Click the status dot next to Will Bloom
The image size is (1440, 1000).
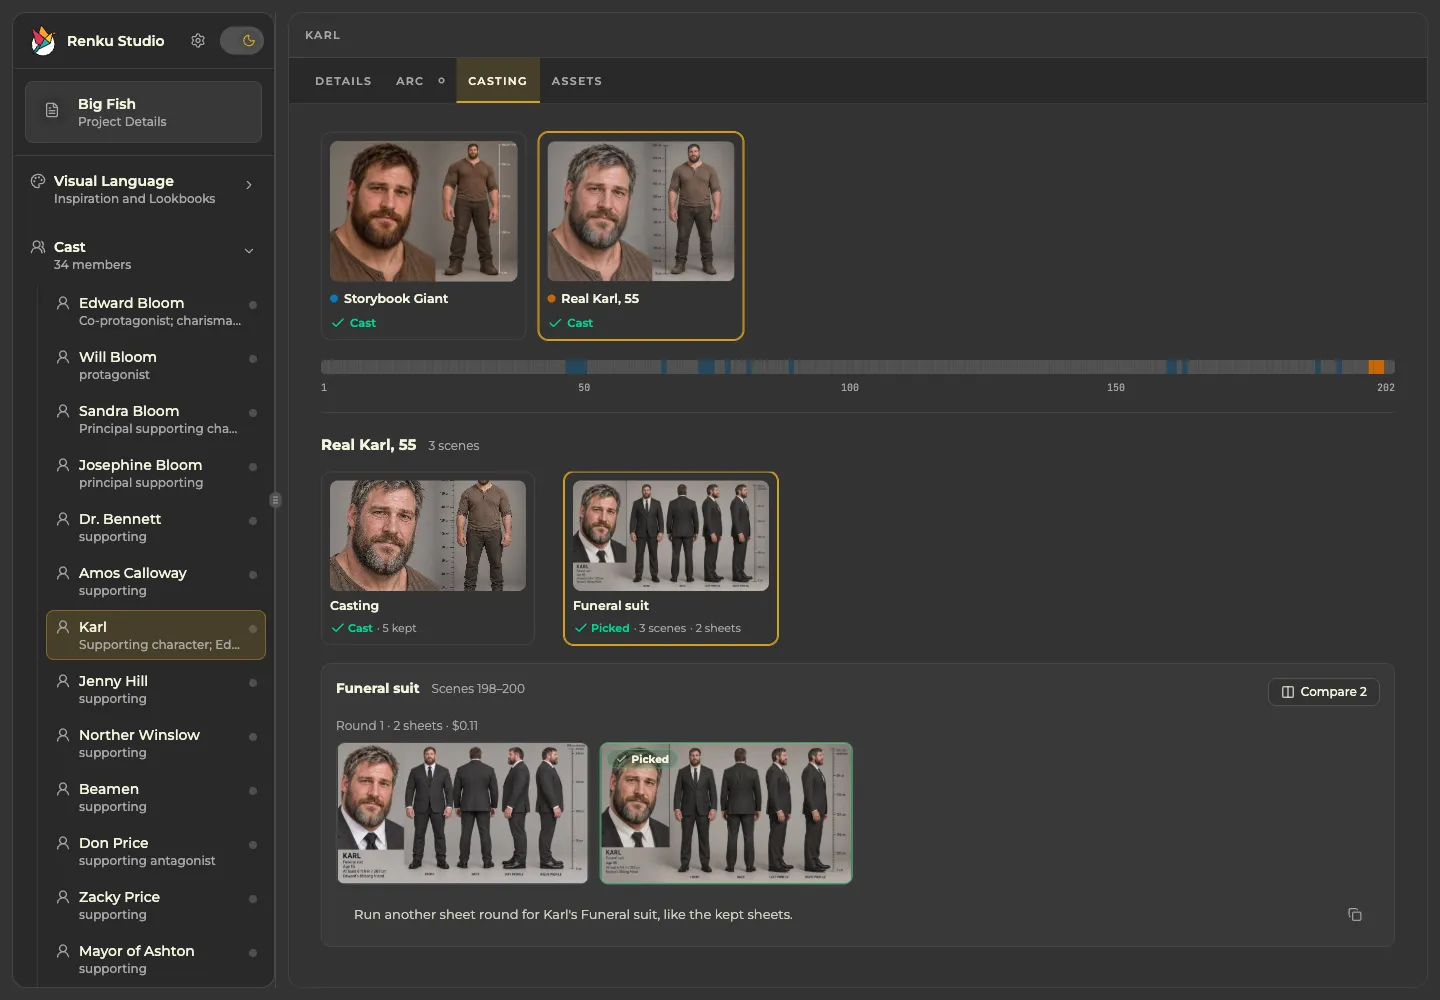tap(253, 359)
